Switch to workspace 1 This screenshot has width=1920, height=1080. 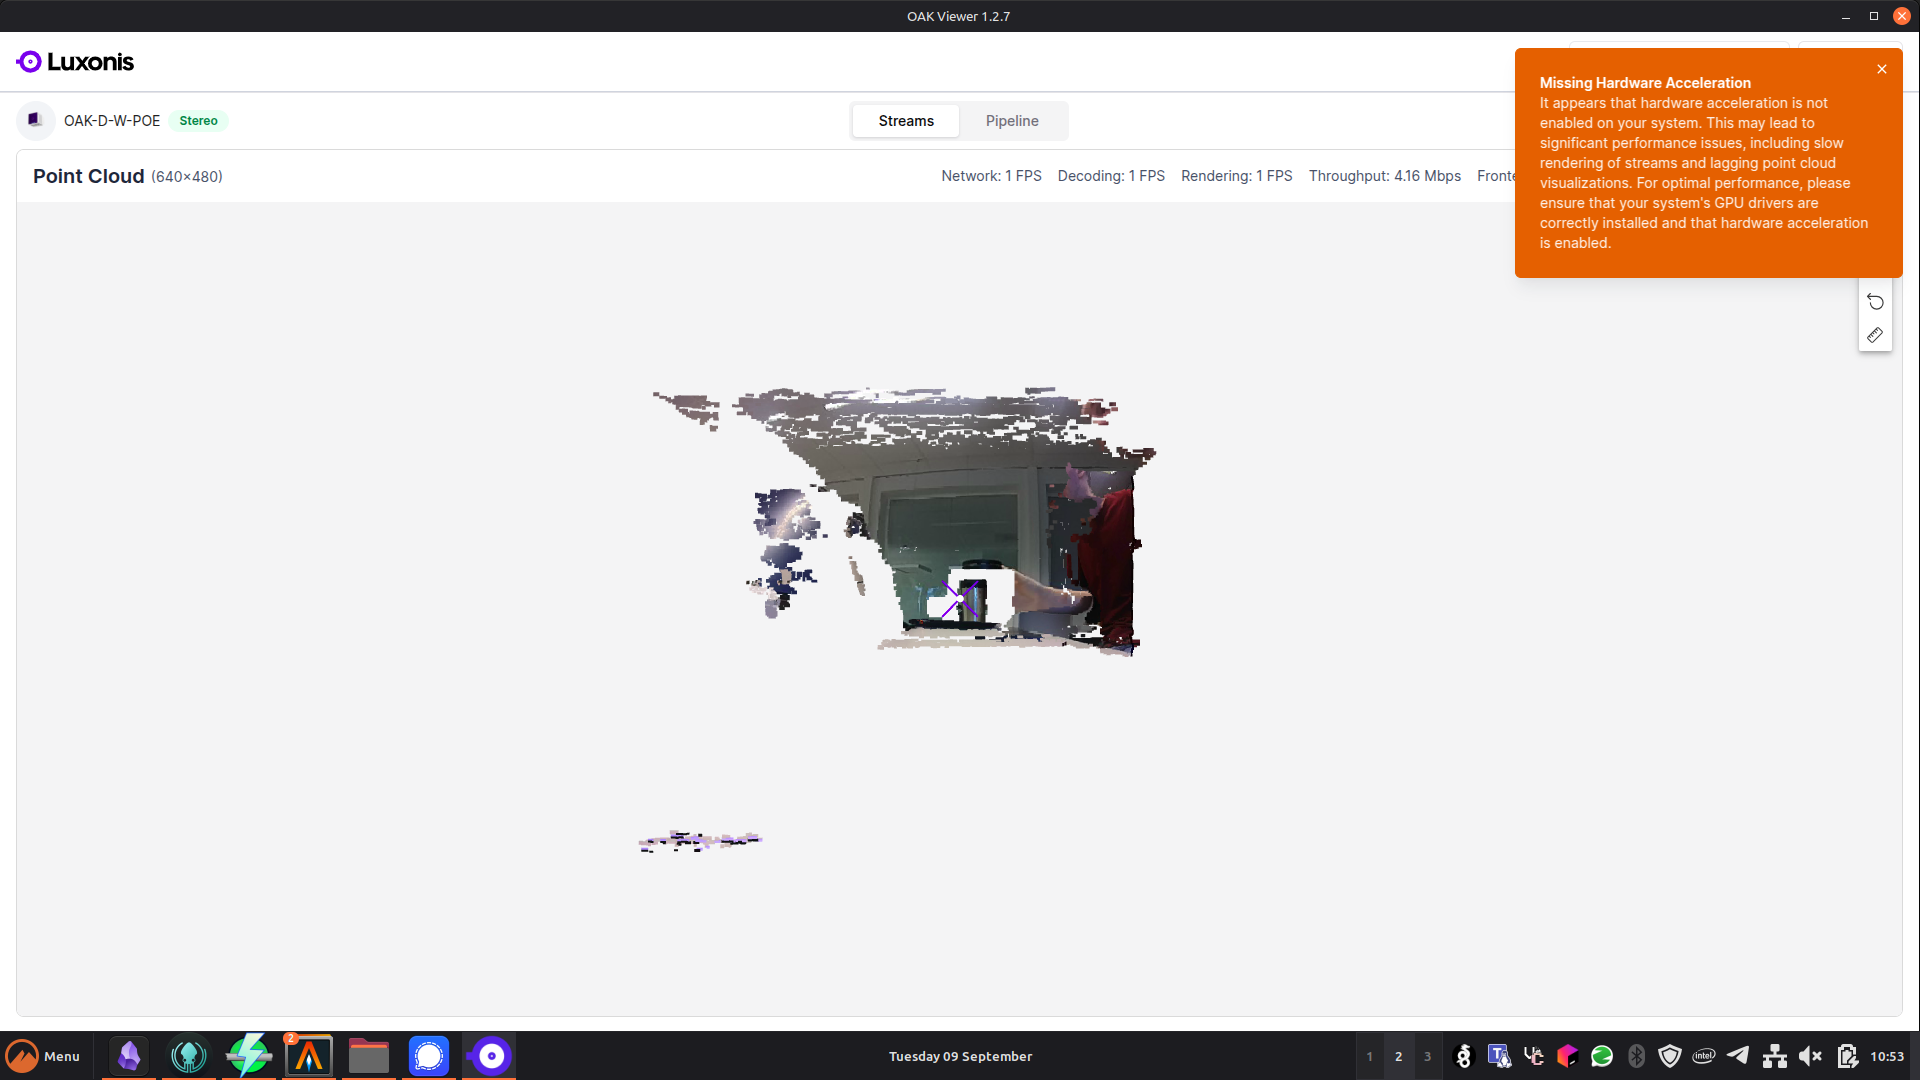tap(1369, 1056)
